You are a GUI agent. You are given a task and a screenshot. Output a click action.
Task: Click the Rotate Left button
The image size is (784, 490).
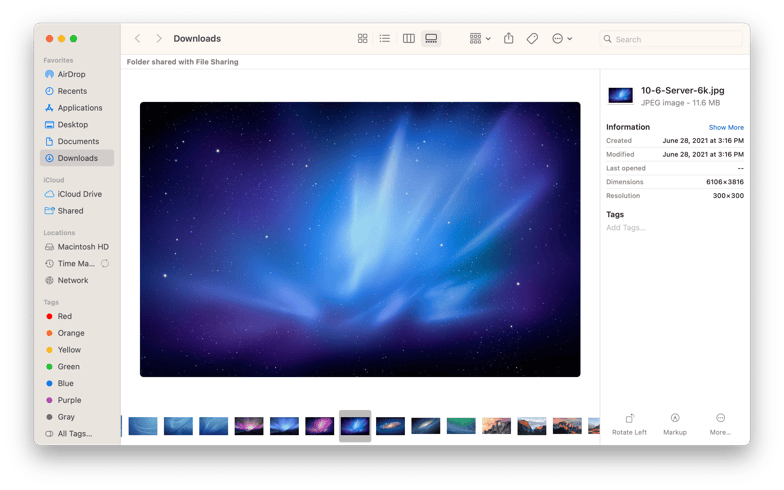coord(630,424)
